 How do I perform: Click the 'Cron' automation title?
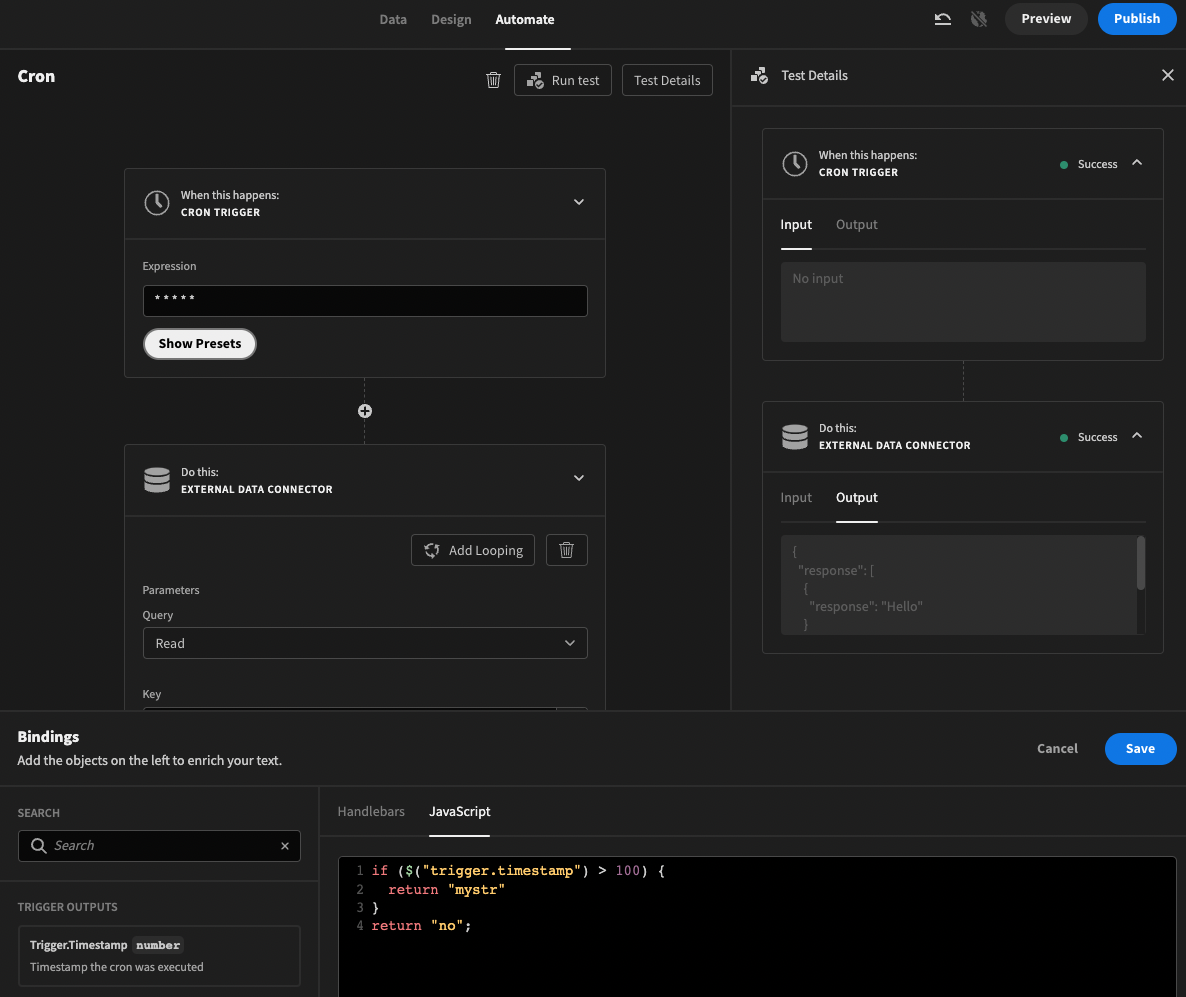tap(36, 76)
